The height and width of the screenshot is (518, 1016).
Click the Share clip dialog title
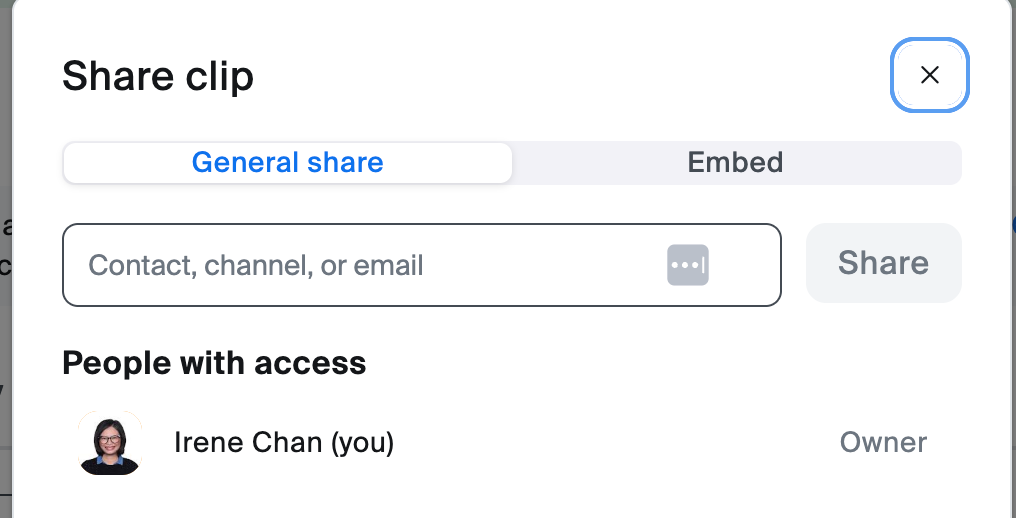tap(158, 77)
